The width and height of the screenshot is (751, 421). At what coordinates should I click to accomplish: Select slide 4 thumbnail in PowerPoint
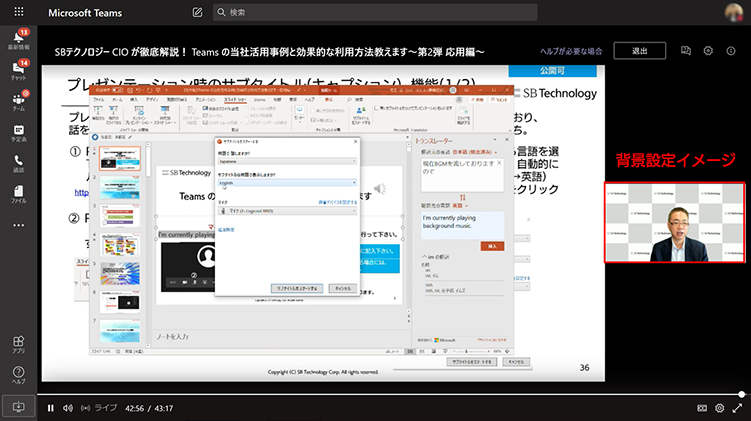[x=120, y=245]
